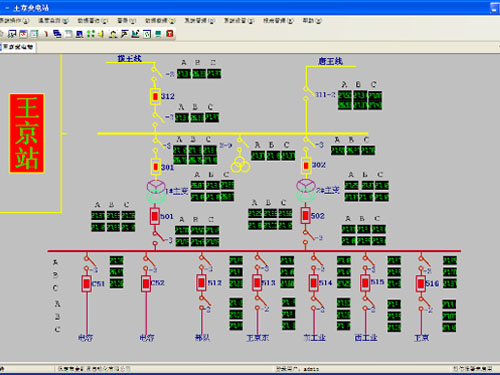500x375 pixels.
Task: Toggle circuit breaker 312
Action: (x=155, y=97)
